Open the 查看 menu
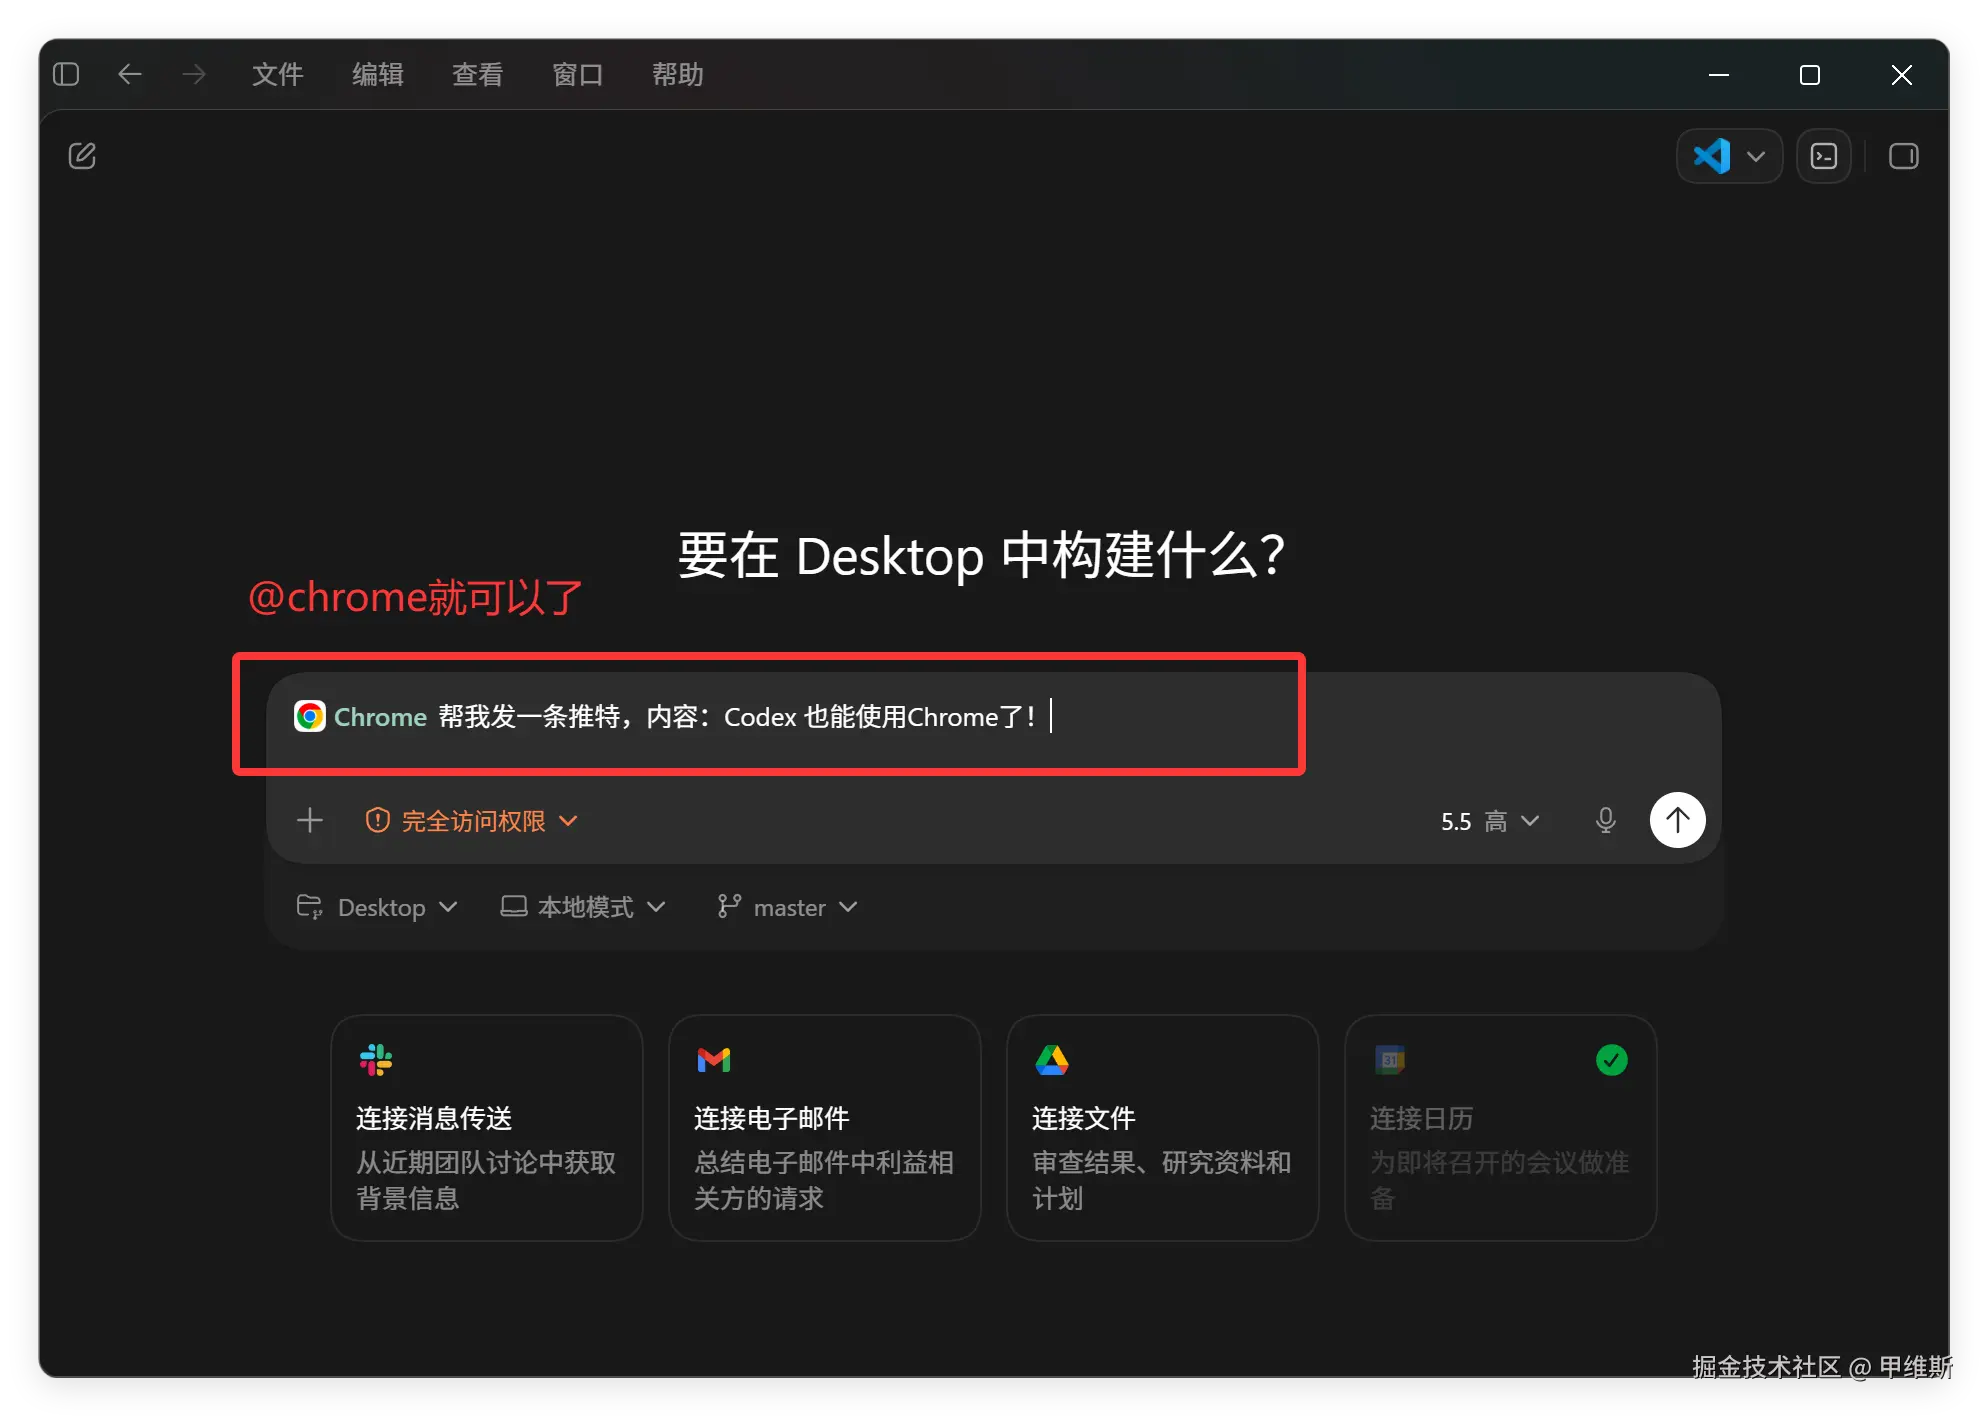The height and width of the screenshot is (1416, 1988). pos(478,74)
